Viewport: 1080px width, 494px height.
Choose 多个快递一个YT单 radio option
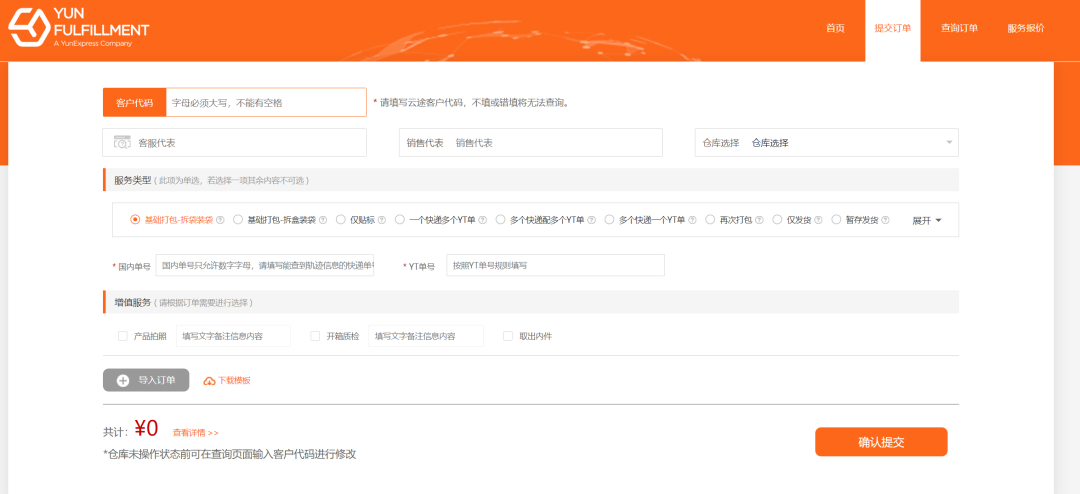(609, 220)
